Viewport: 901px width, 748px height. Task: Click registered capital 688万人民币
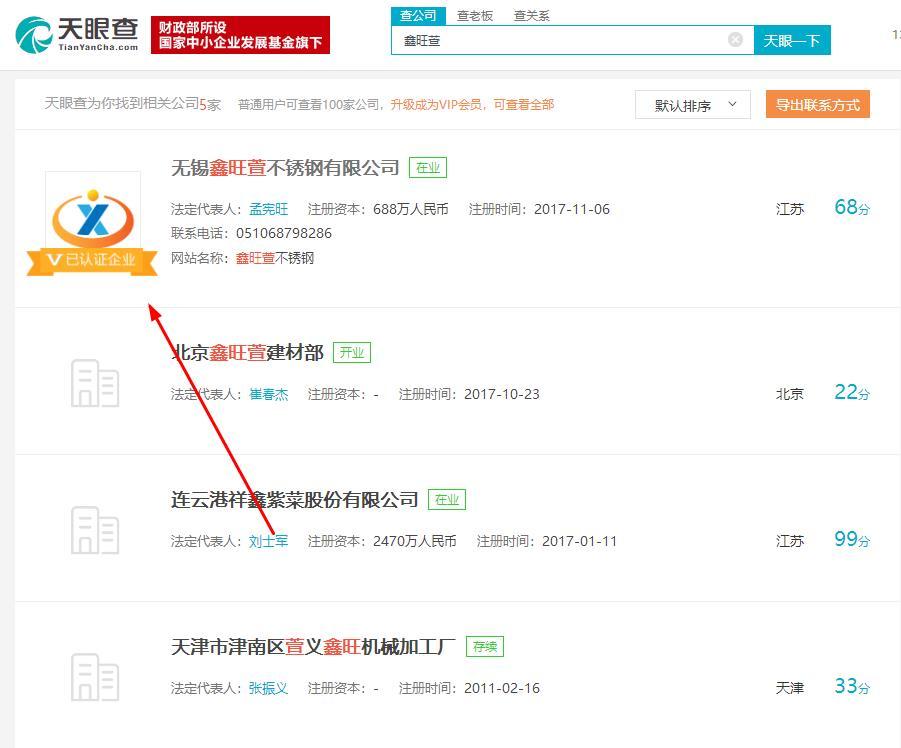(x=410, y=209)
